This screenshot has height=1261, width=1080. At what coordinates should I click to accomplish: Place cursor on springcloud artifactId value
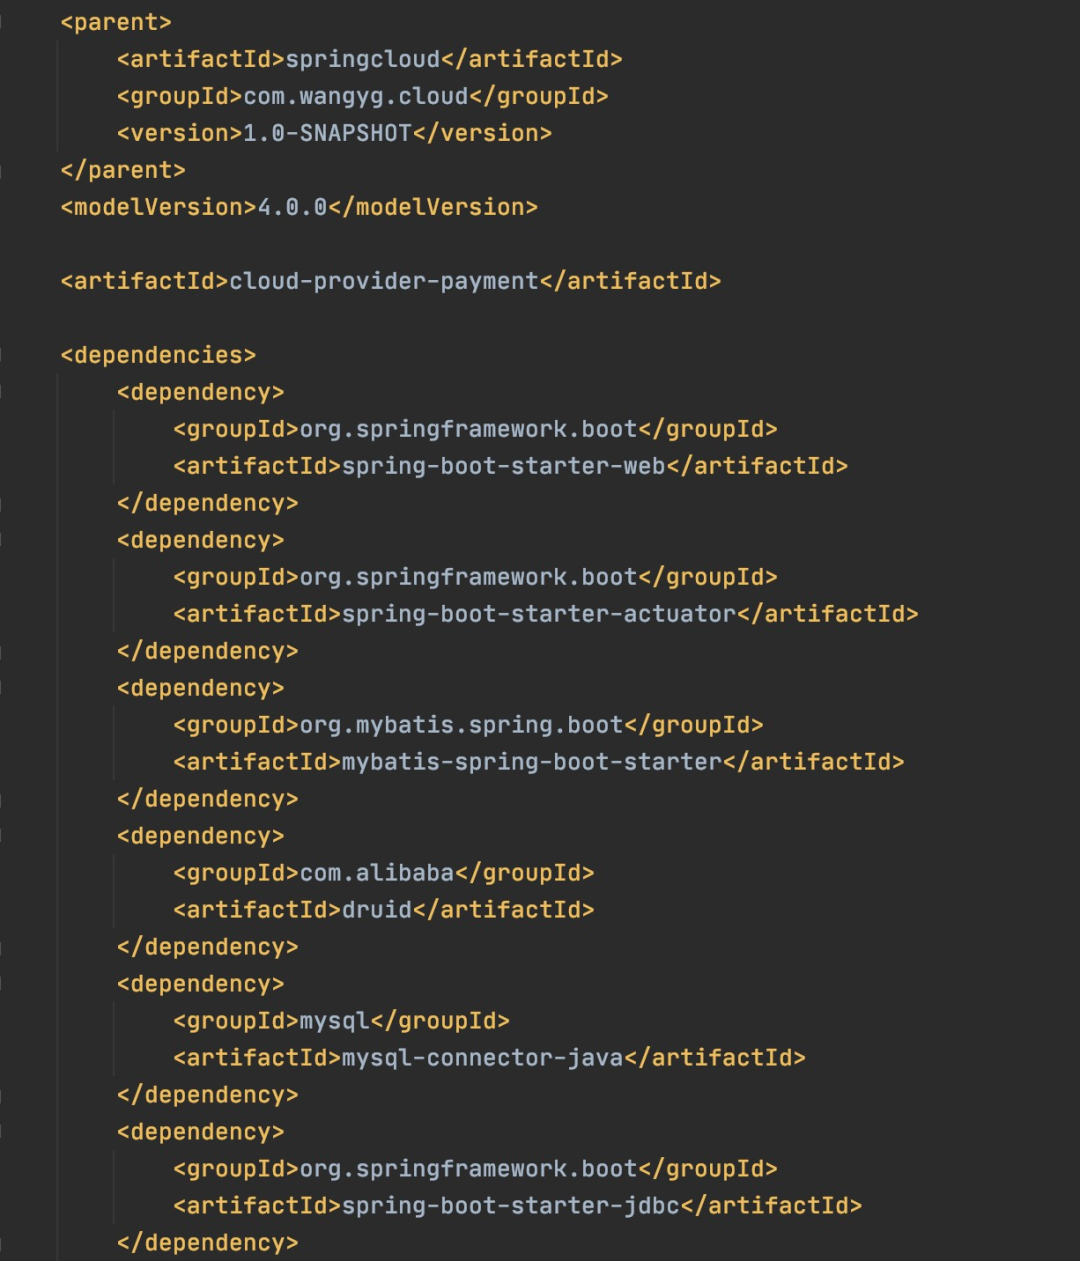pyautogui.click(x=363, y=59)
